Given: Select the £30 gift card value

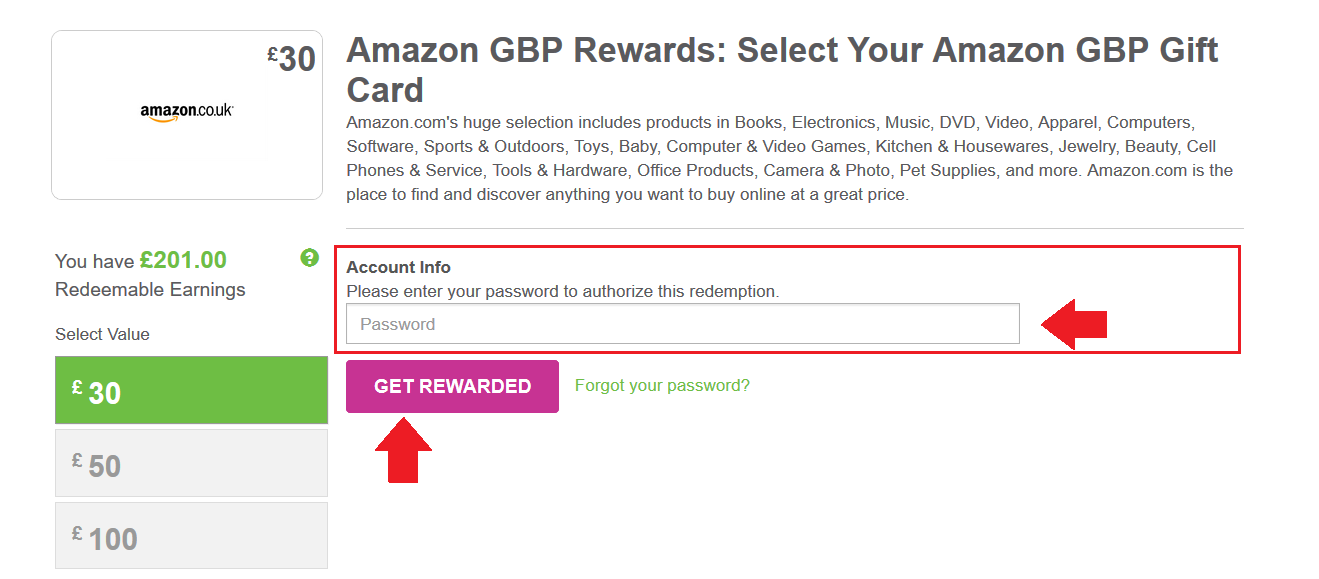Looking at the screenshot, I should click(191, 390).
